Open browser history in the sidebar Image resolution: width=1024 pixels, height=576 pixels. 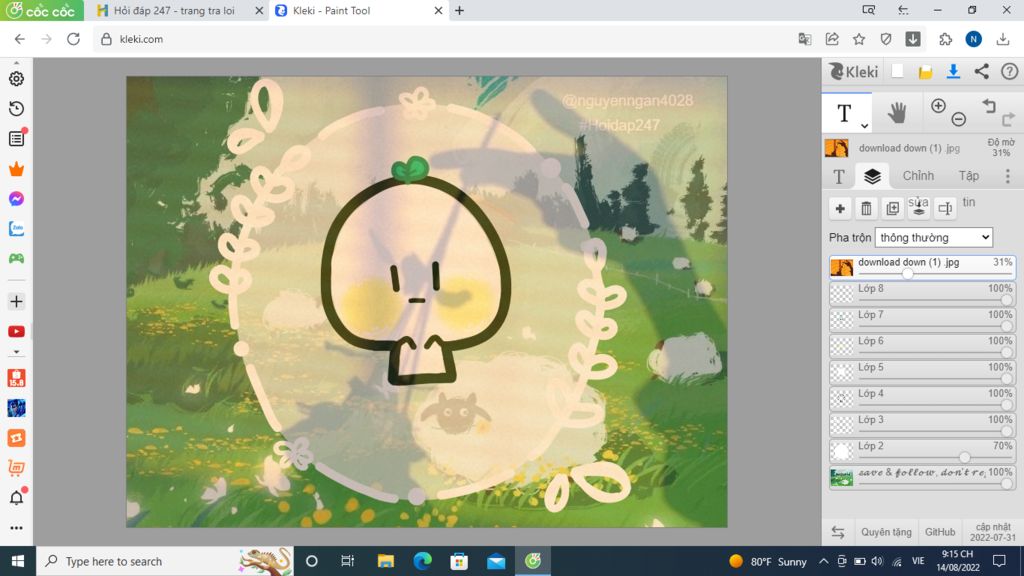point(16,108)
